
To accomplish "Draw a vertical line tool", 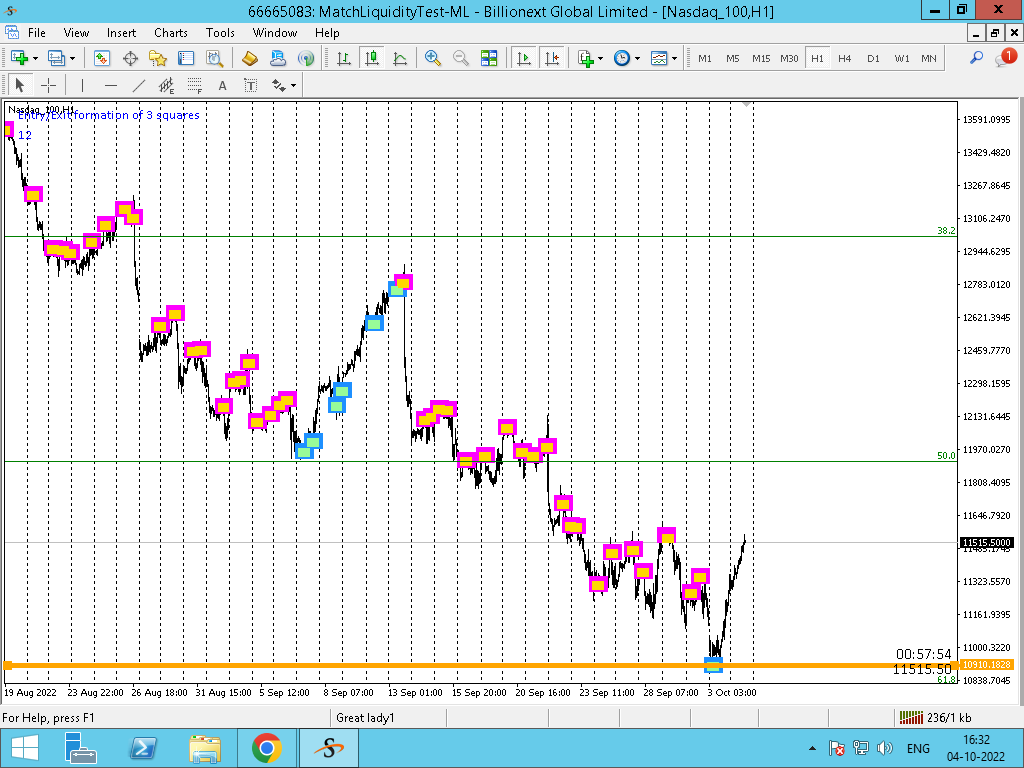I will coord(82,85).
